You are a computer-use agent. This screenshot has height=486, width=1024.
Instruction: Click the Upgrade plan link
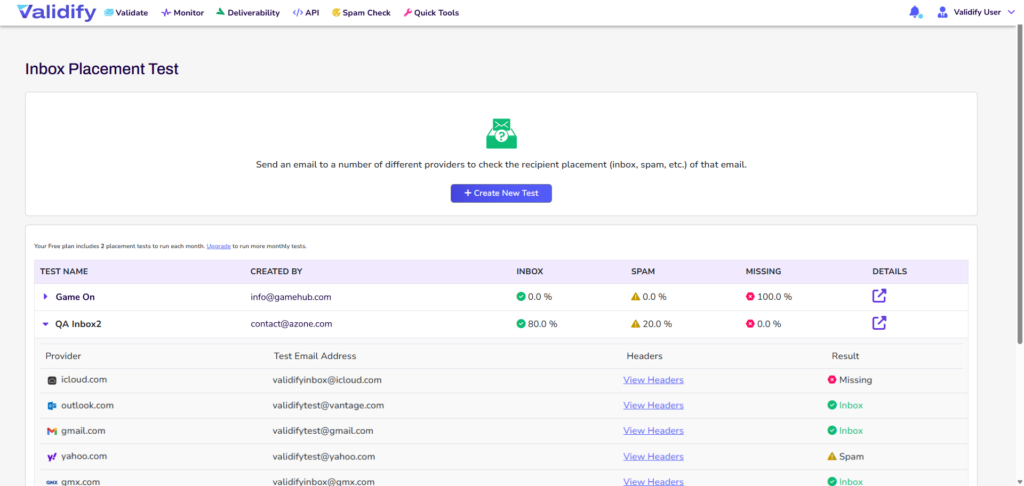(x=218, y=246)
